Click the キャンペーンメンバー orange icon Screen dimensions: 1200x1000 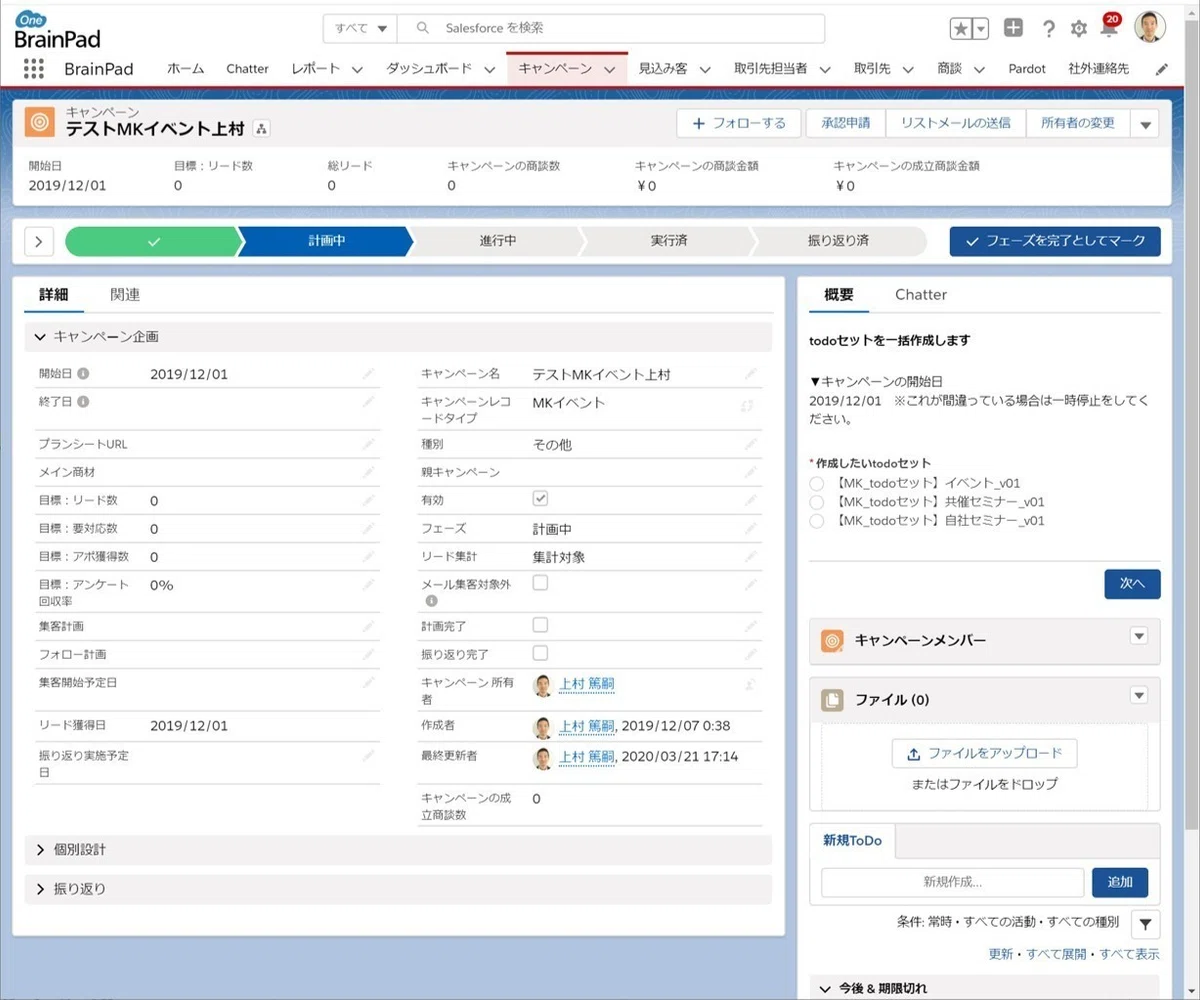tap(832, 641)
